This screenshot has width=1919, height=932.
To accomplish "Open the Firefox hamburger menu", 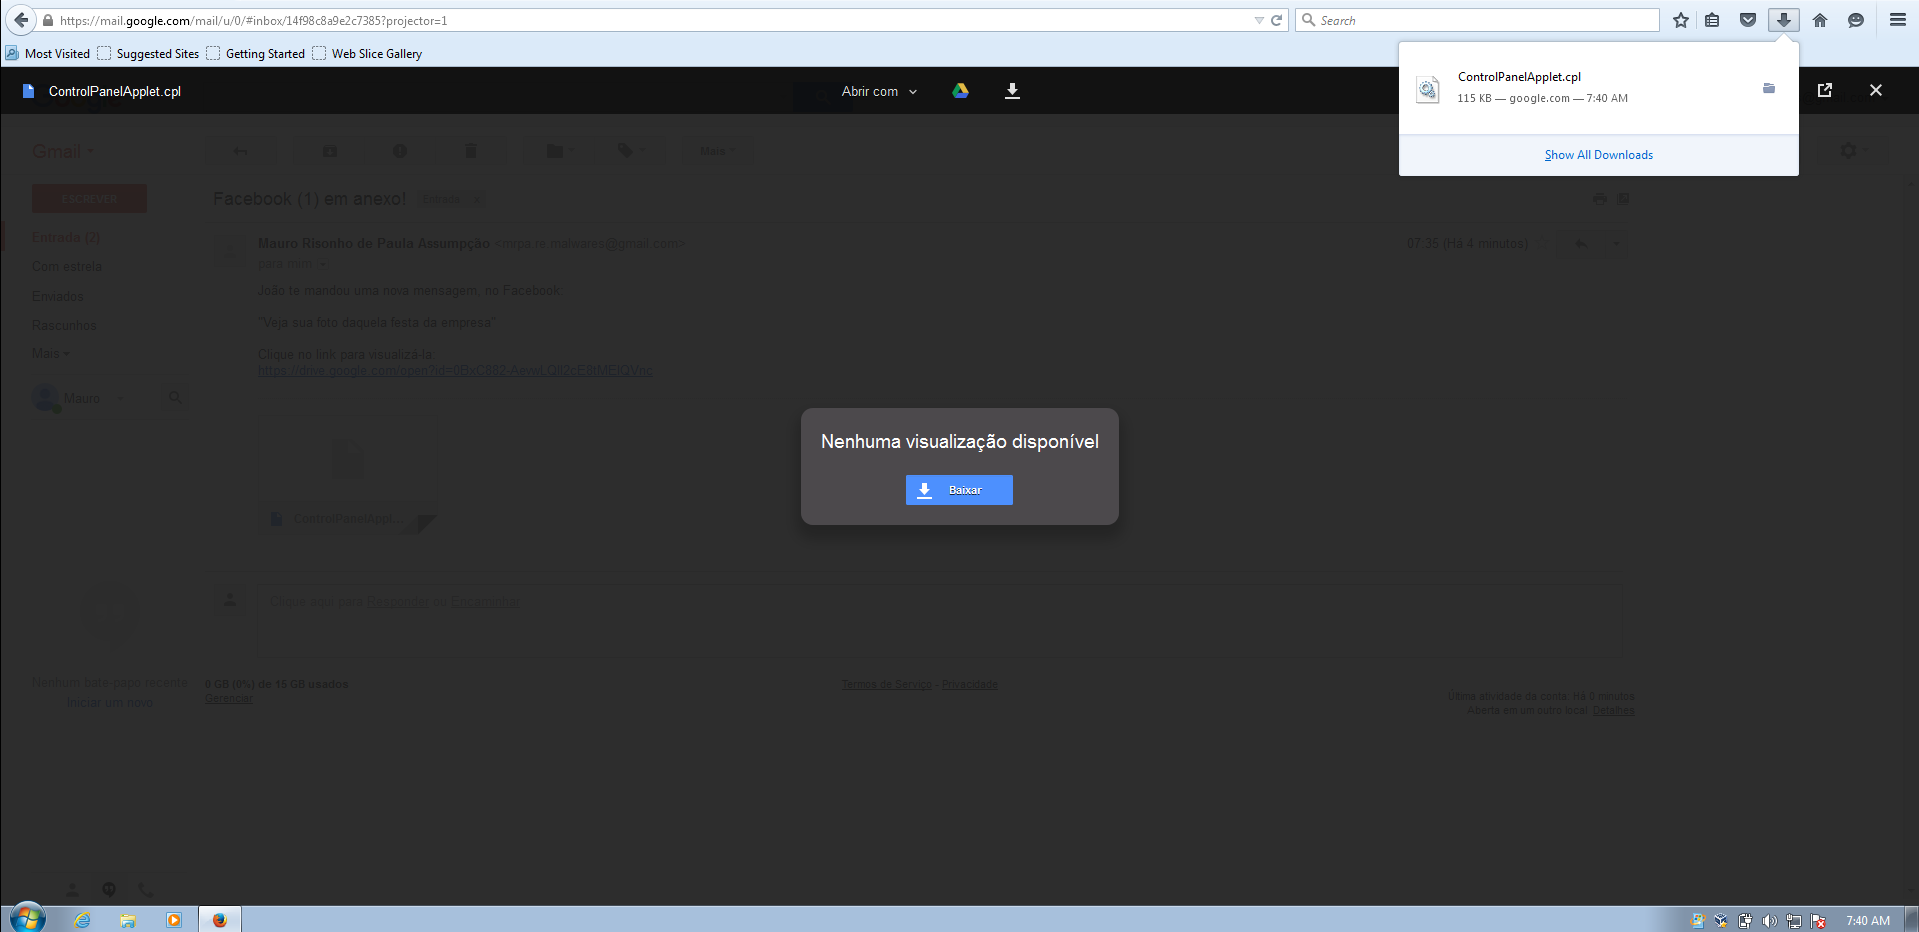I will (1897, 20).
